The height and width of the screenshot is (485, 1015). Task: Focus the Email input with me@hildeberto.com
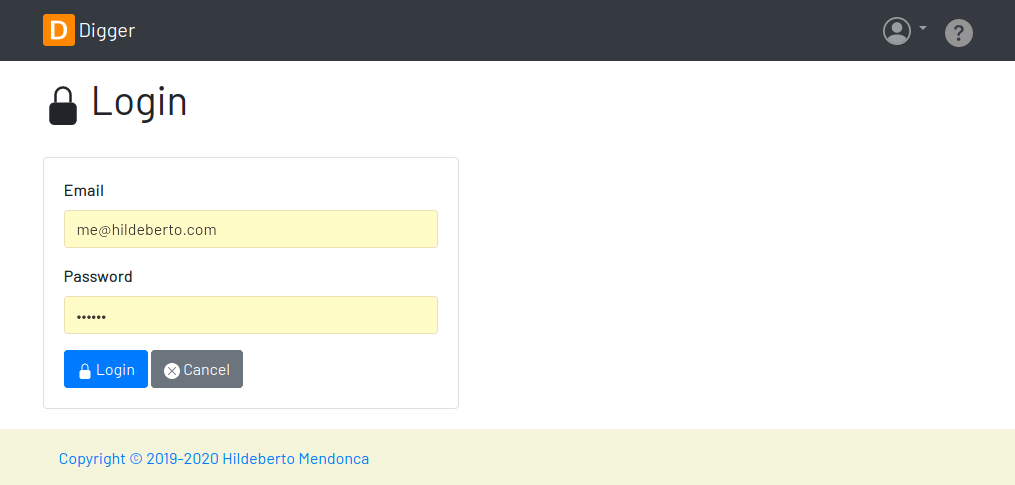pos(251,229)
